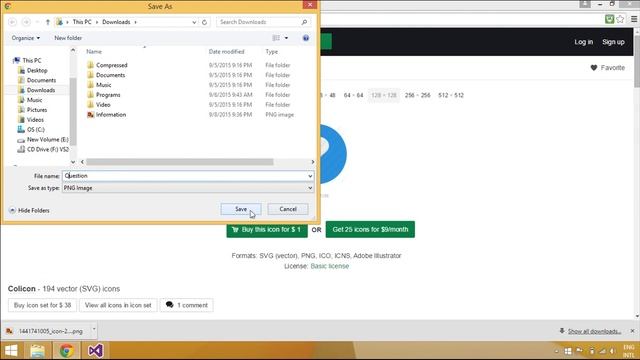Screen dimensions: 640x360
Task: Open the address bar history dropdown
Action: click(x=194, y=22)
